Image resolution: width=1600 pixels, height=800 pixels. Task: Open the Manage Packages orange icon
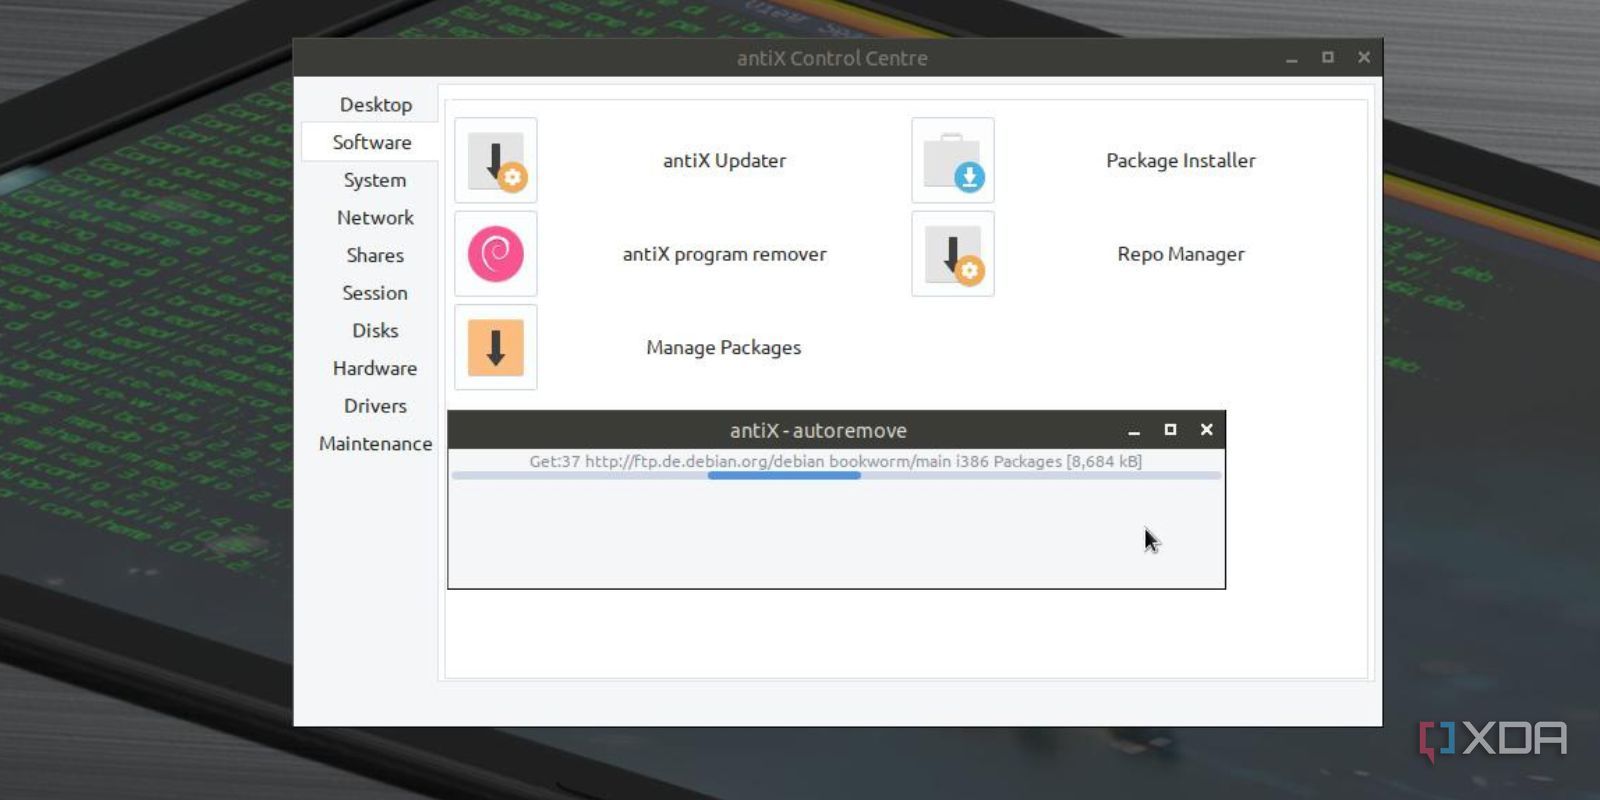[x=496, y=347]
